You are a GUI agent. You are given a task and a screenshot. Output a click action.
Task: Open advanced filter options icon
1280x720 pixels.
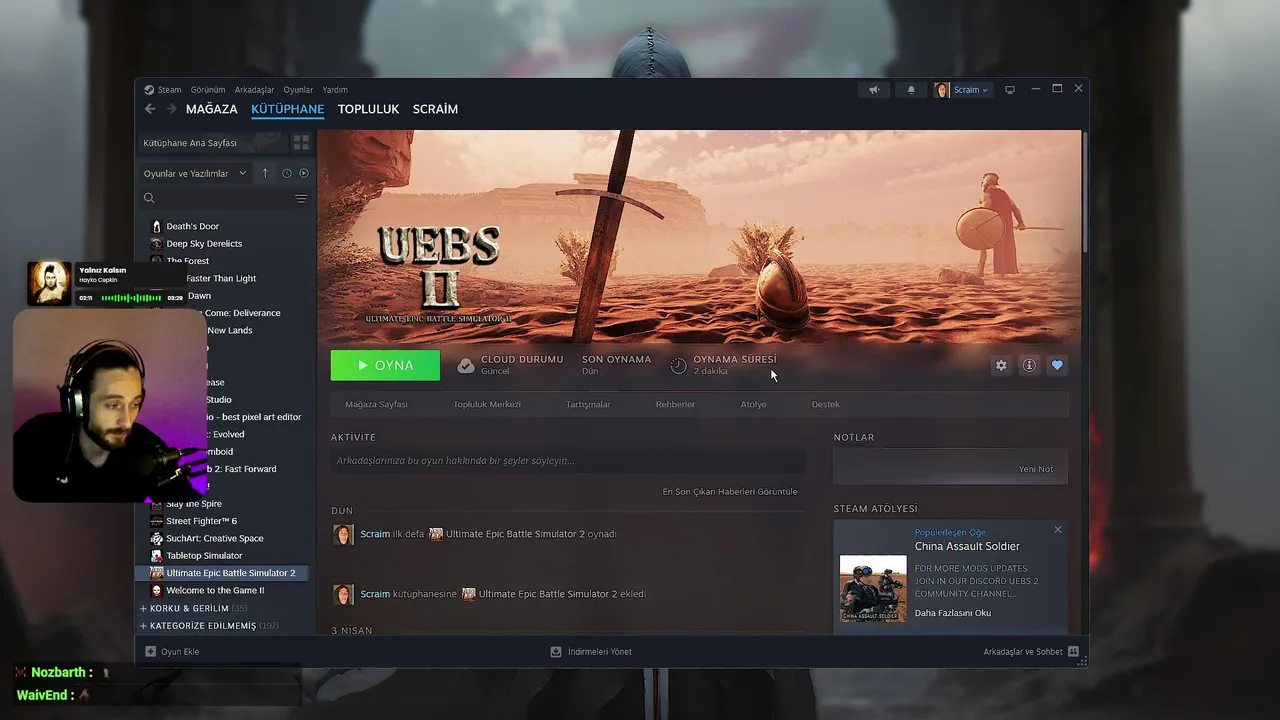301,198
